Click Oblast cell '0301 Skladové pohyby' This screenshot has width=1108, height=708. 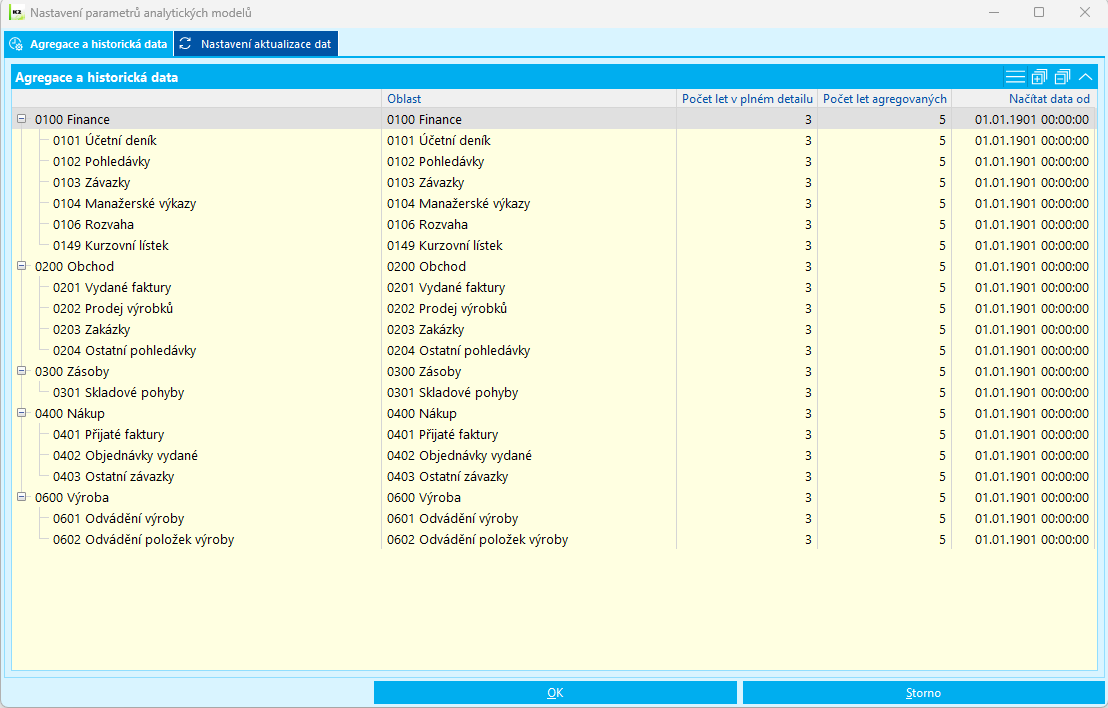529,393
